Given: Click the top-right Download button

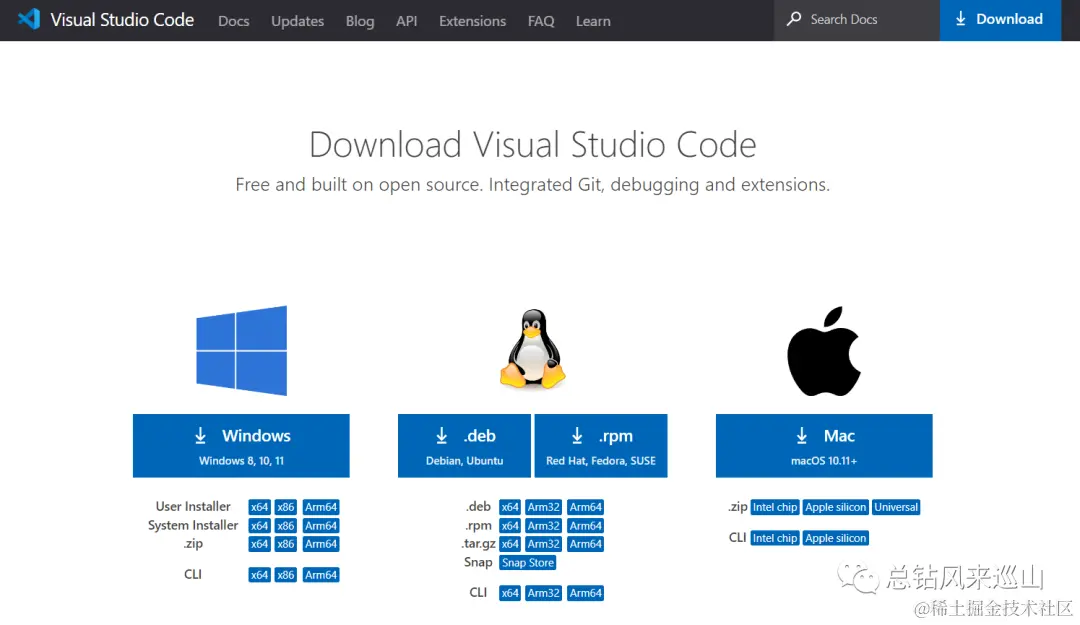Looking at the screenshot, I should pyautogui.click(x=1000, y=20).
